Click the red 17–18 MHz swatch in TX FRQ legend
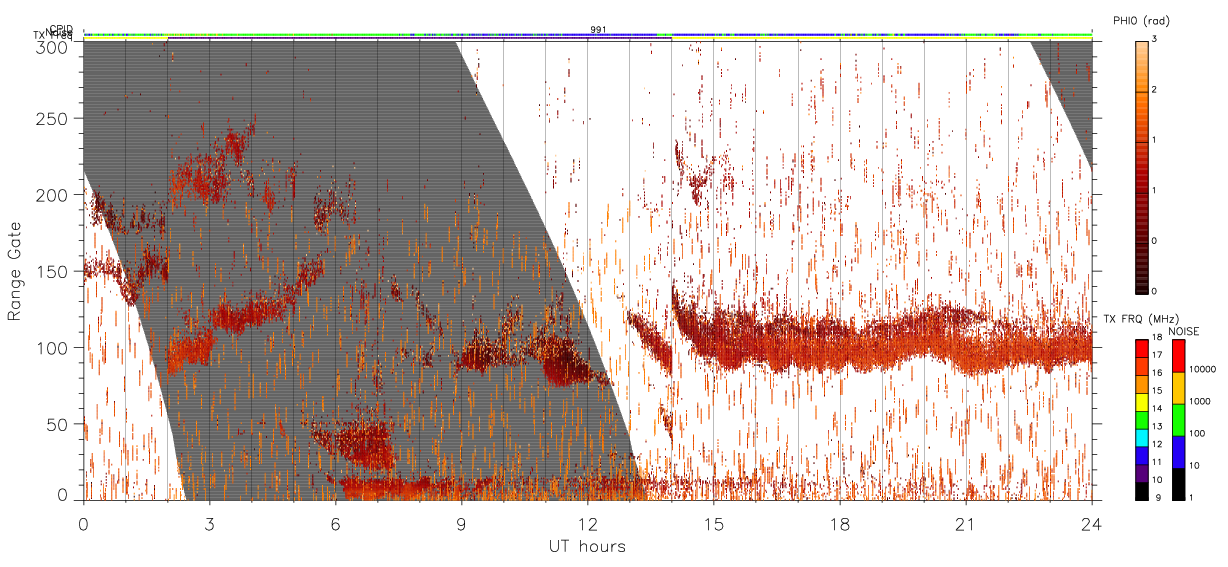The image size is (1228, 567). click(x=1142, y=348)
